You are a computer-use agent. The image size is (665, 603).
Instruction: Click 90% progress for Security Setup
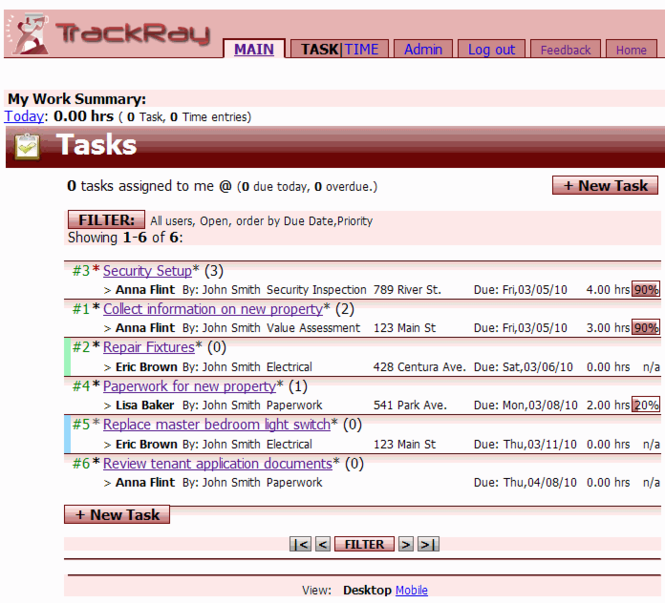point(645,290)
